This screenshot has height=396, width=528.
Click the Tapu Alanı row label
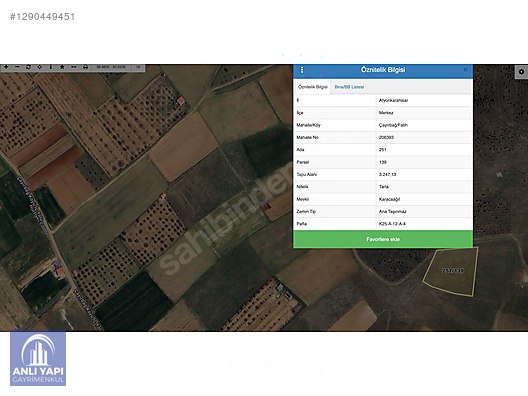tap(306, 174)
